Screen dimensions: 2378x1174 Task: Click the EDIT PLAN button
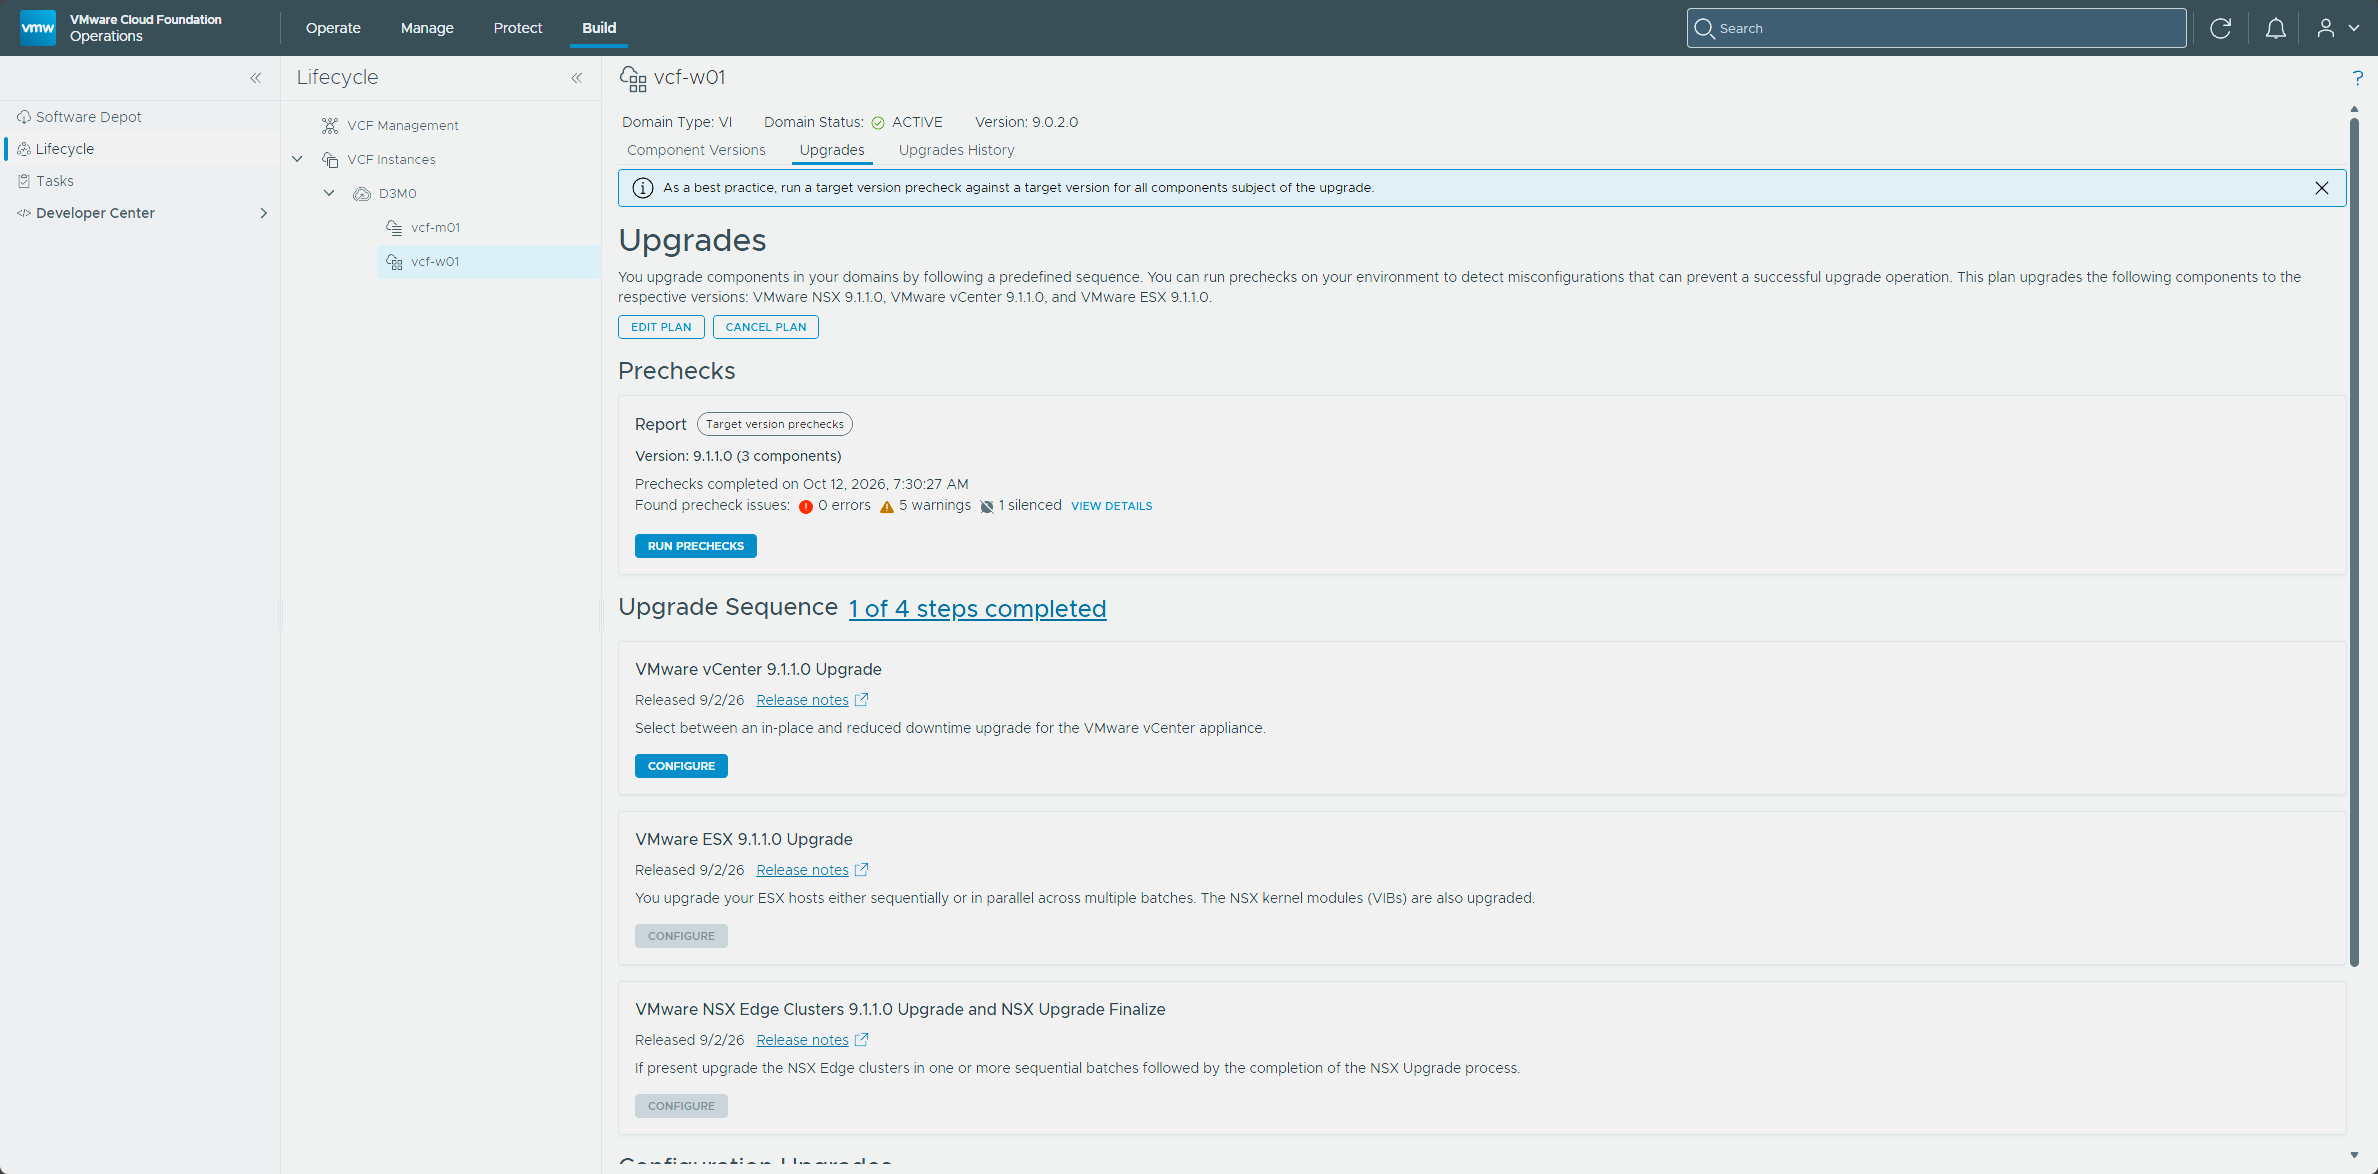(661, 327)
